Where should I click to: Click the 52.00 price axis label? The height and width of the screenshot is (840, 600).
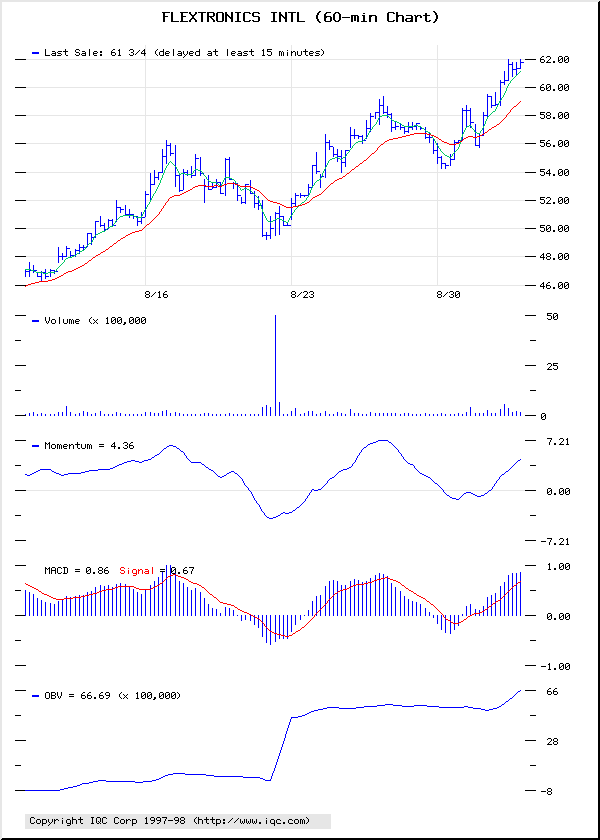[x=554, y=200]
